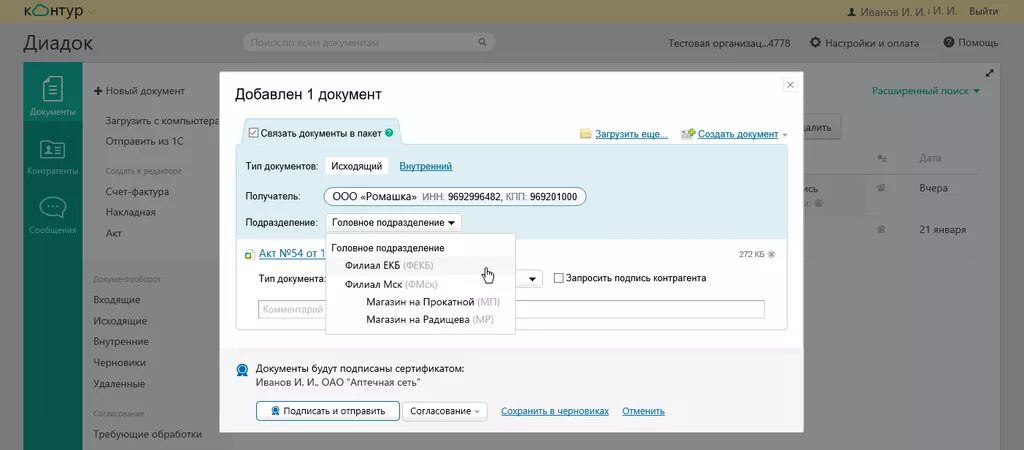The image size is (1024, 450).
Task: Expand the Создать документ dropdown
Action: (x=784, y=135)
